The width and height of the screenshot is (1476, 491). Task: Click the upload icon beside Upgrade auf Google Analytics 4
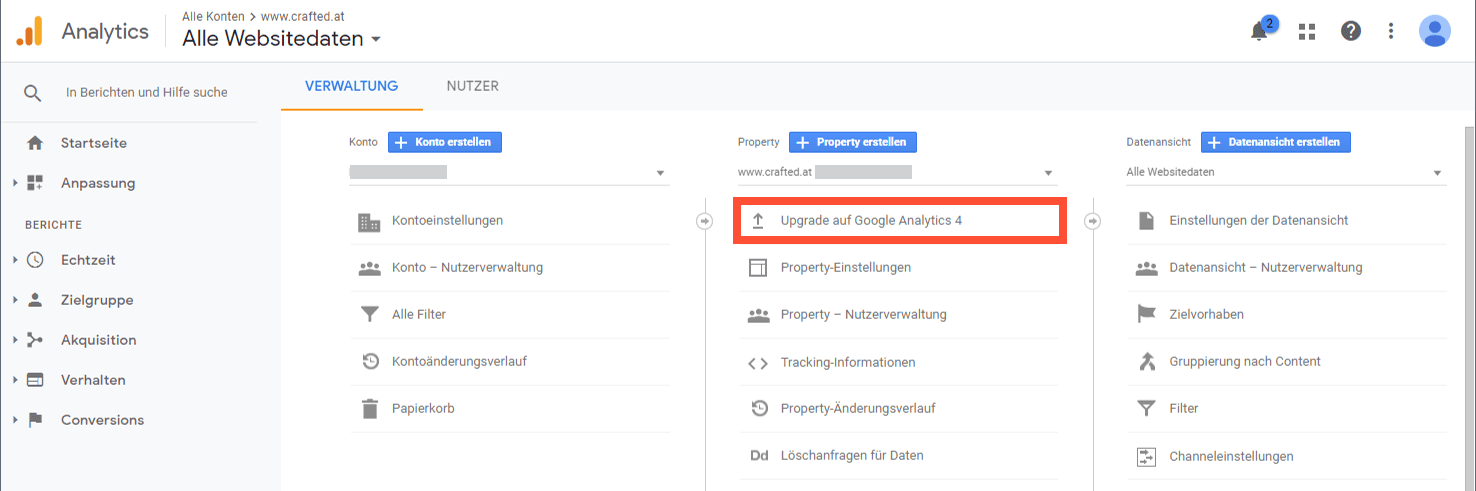(x=758, y=220)
